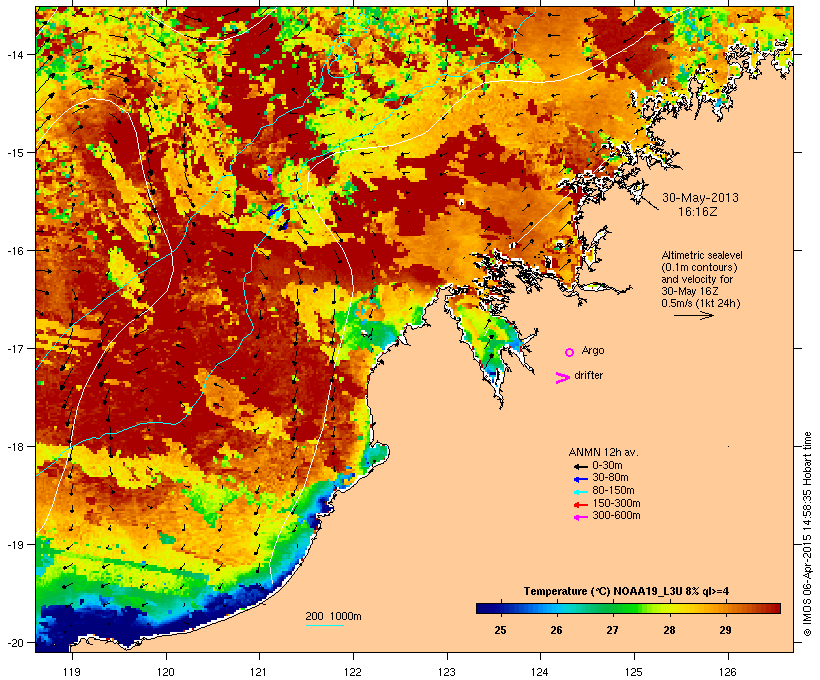Click the 30-80m depth label
Image resolution: width=820 pixels, height=680 pixels.
[610, 478]
